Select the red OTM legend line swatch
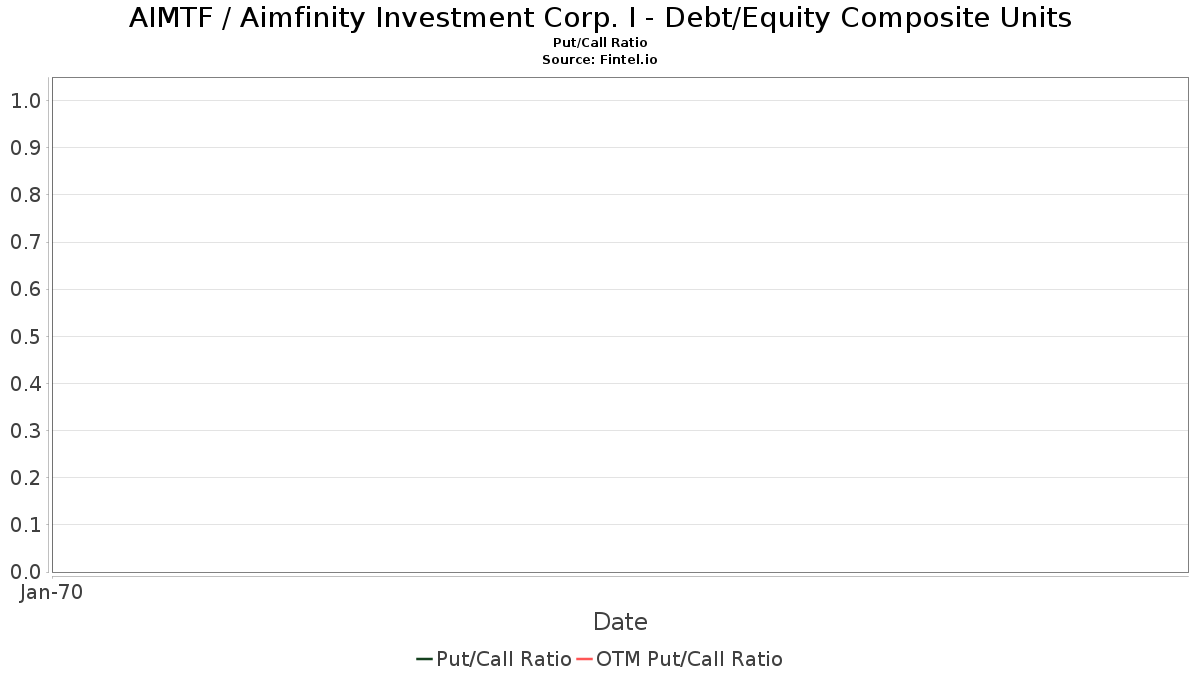Viewport: 1200px width, 675px height. point(584,659)
